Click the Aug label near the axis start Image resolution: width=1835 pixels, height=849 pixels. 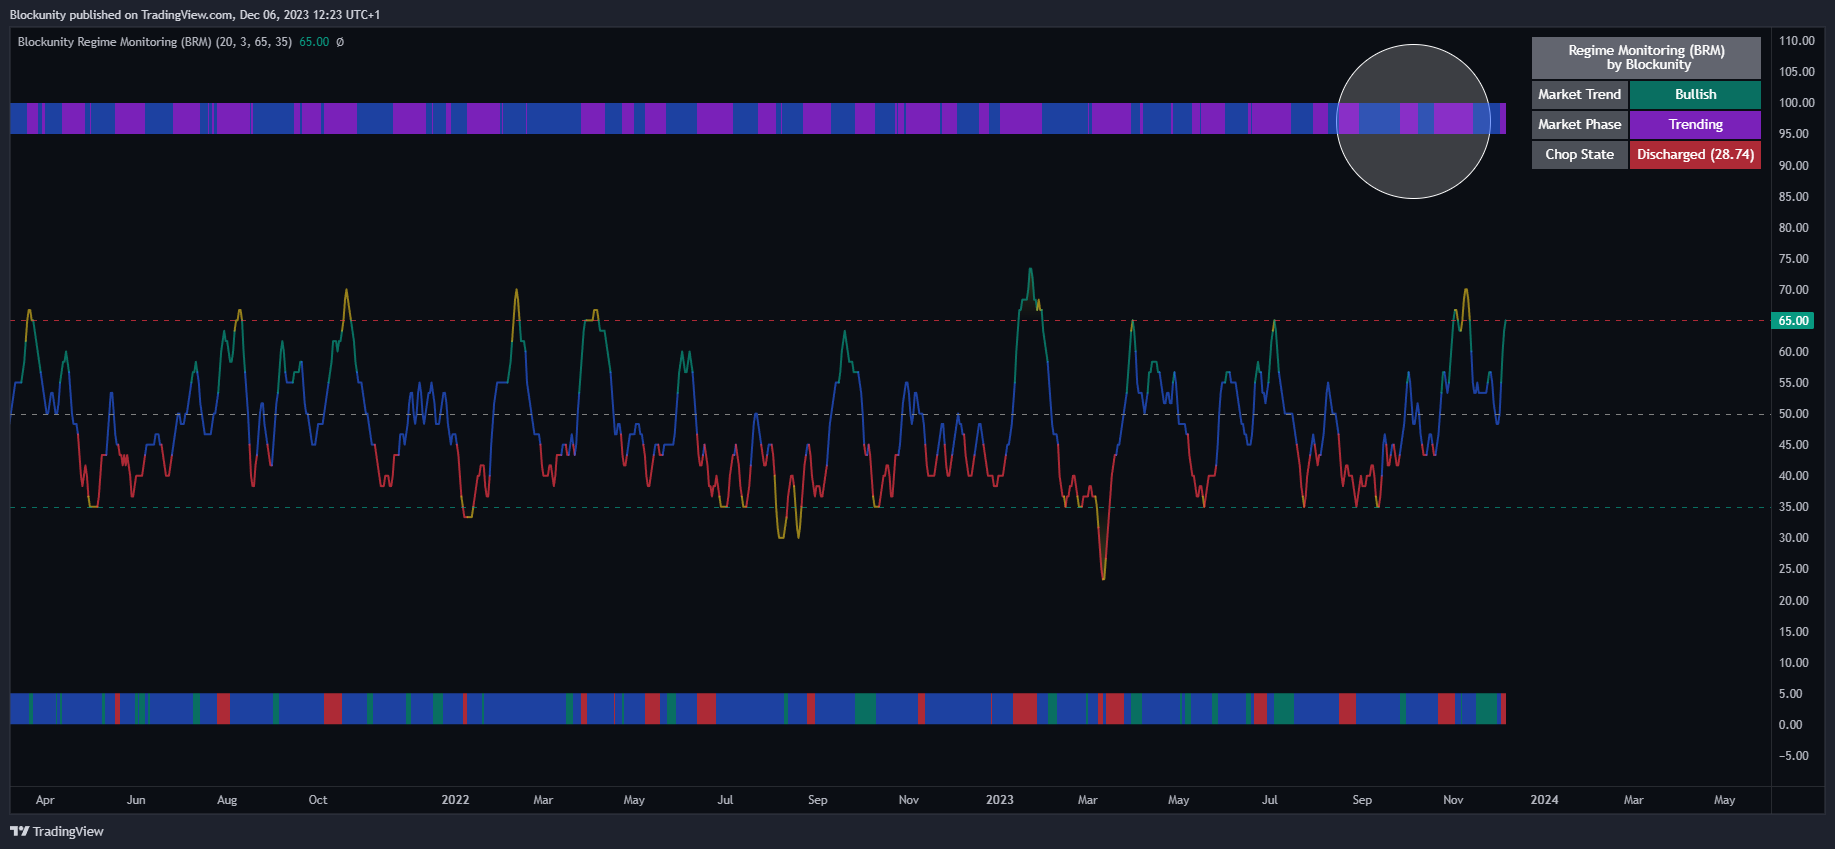227,800
